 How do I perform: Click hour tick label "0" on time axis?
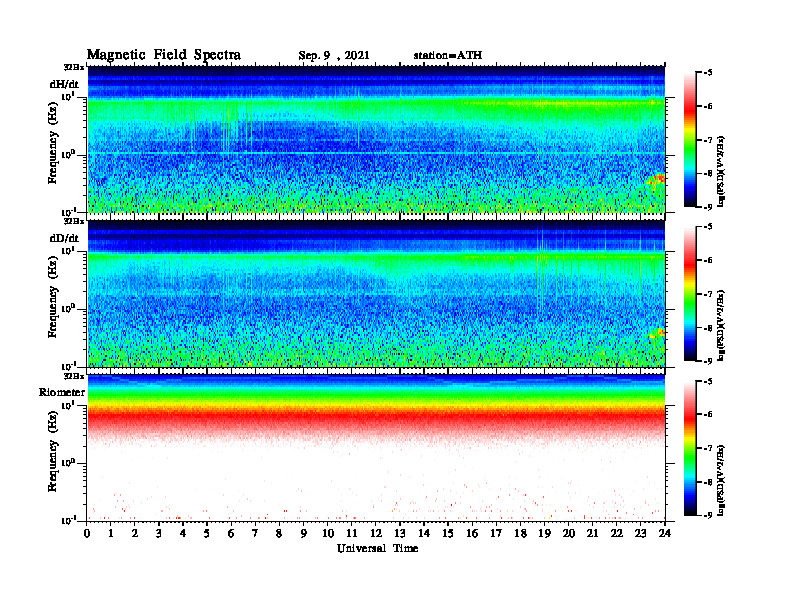(x=87, y=533)
